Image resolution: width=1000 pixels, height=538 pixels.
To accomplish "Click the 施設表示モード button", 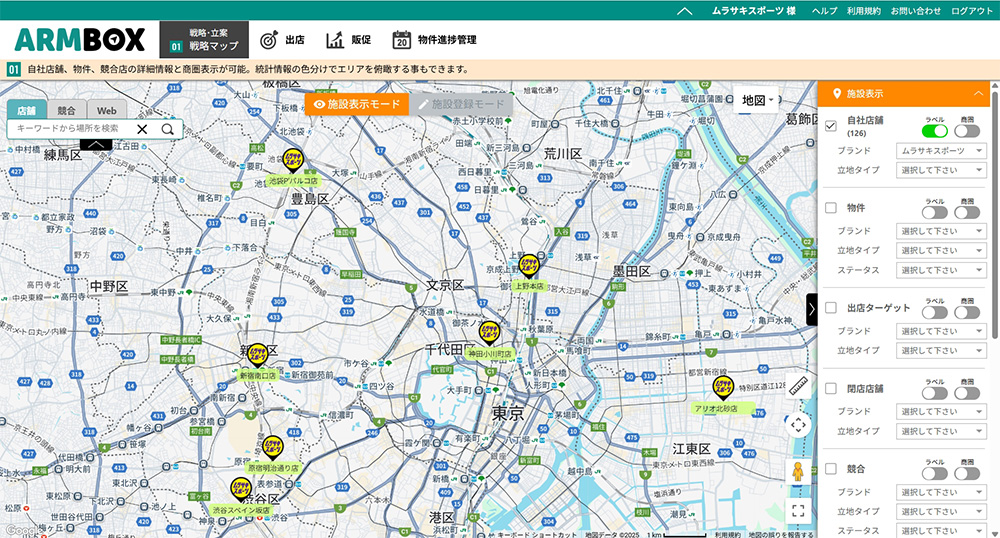I will tap(357, 104).
